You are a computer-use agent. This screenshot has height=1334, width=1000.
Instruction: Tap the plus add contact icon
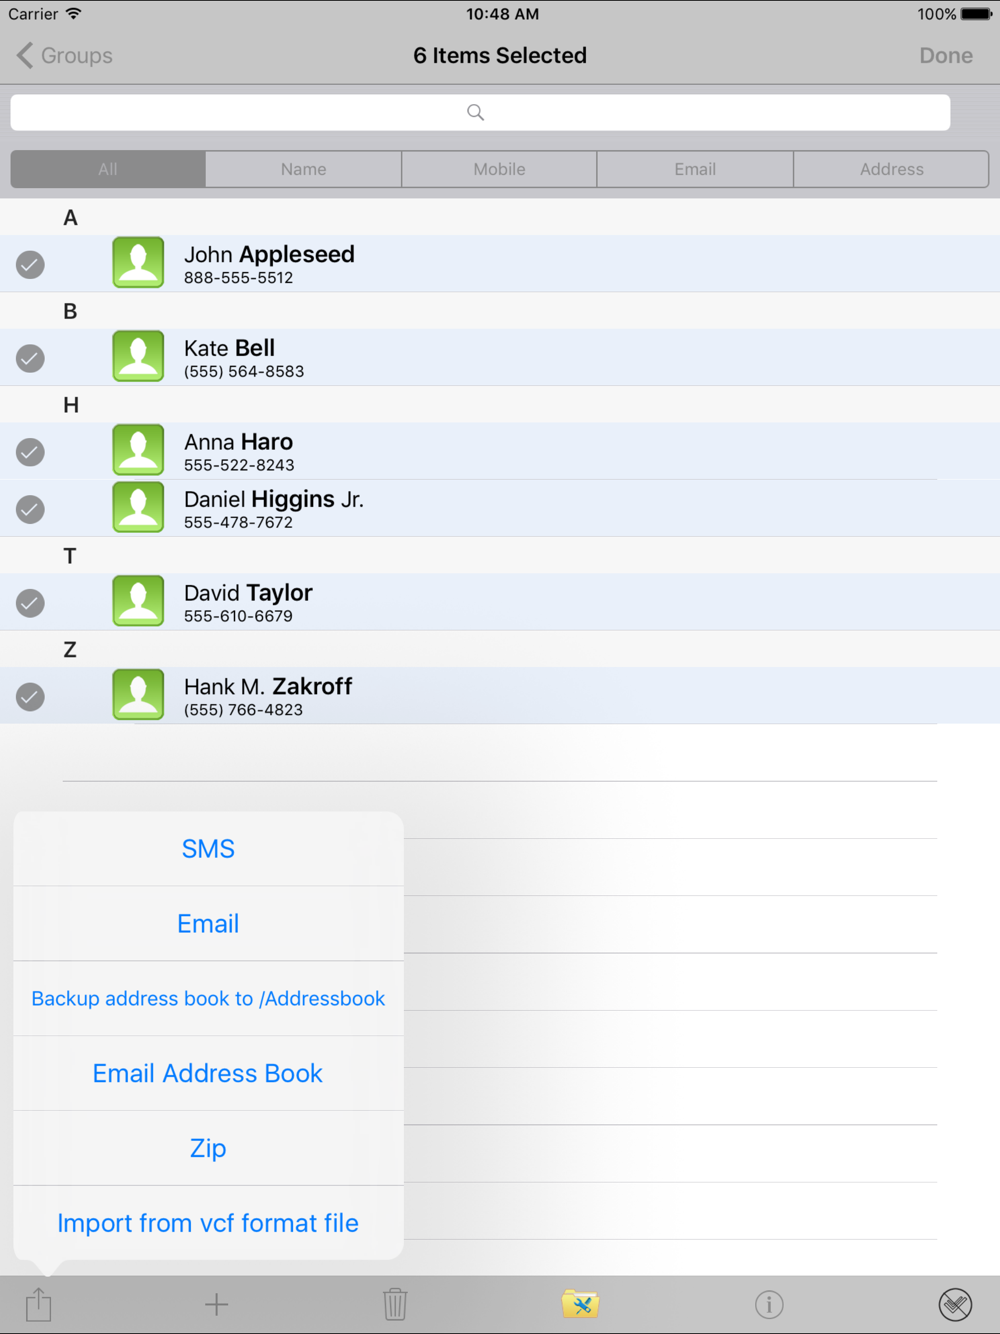(216, 1304)
